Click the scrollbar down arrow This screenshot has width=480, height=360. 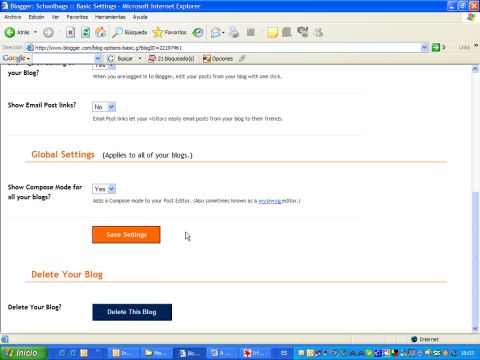tap(475, 328)
